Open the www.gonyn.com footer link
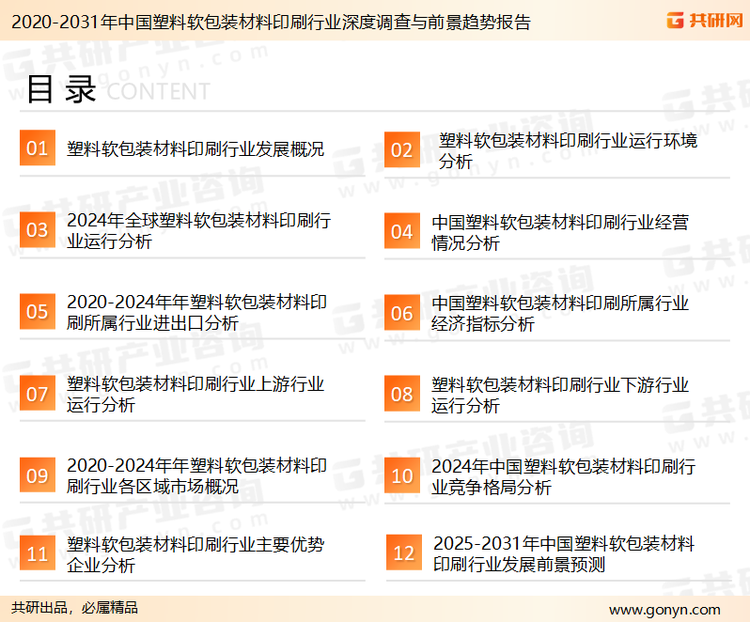750x622 pixels. pos(664,610)
